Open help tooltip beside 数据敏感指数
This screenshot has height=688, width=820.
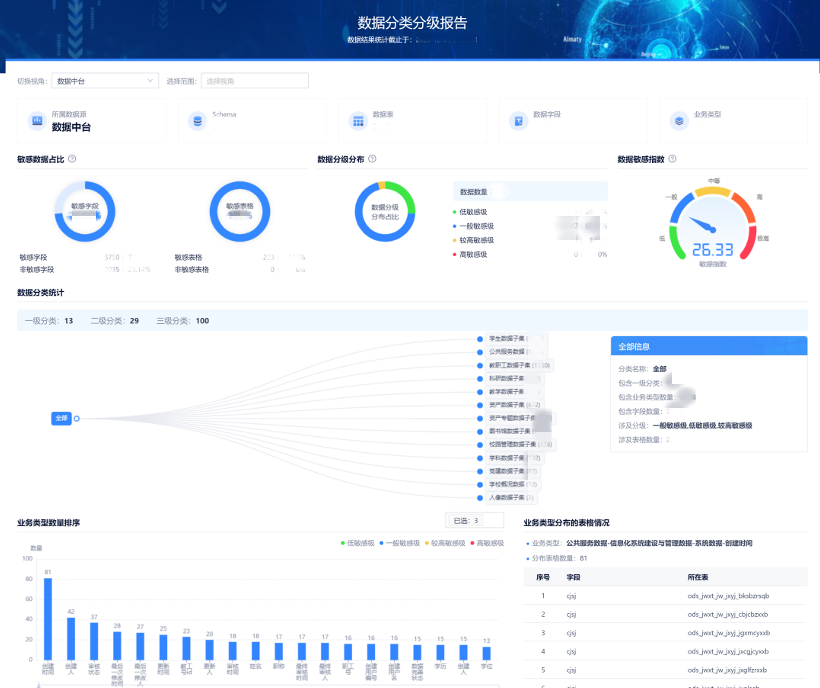coord(673,159)
